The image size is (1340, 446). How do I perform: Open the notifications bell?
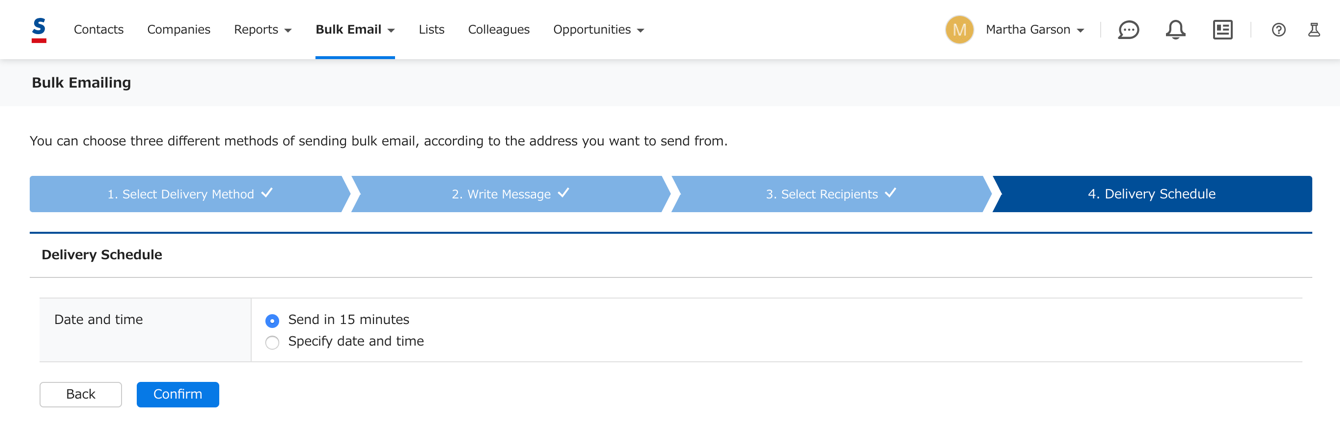pos(1175,30)
